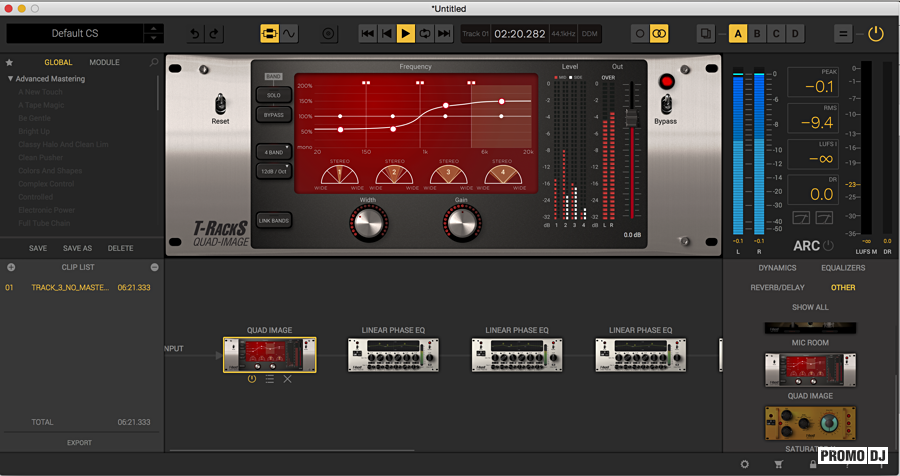Screen dimensions: 900x476
Task: Flip the Quad-Image Reset switch
Action: pos(220,105)
